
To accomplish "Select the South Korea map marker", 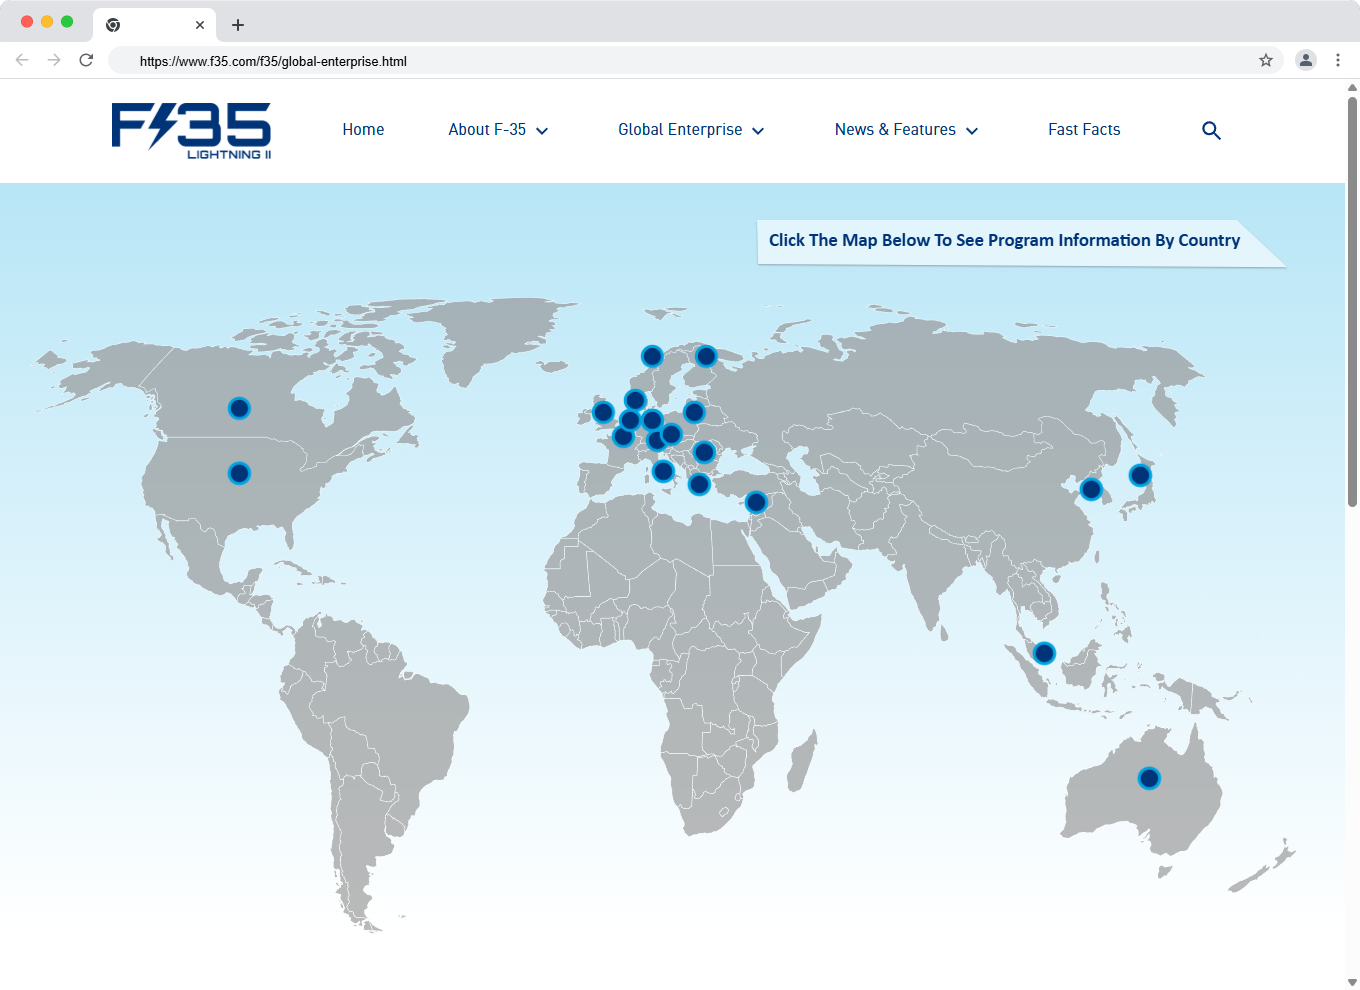I will pos(1091,489).
